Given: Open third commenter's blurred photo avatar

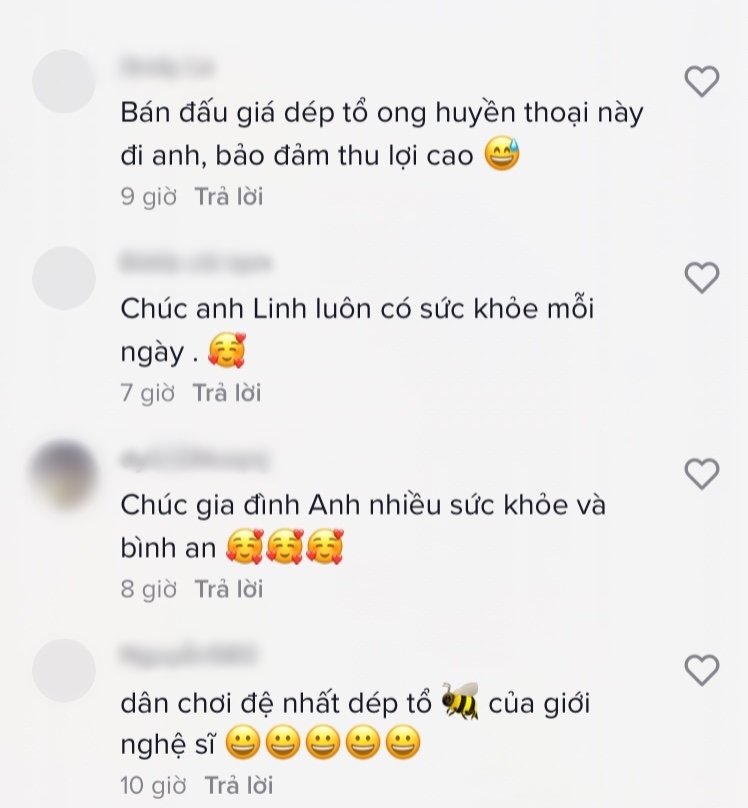Looking at the screenshot, I should pos(64,475).
